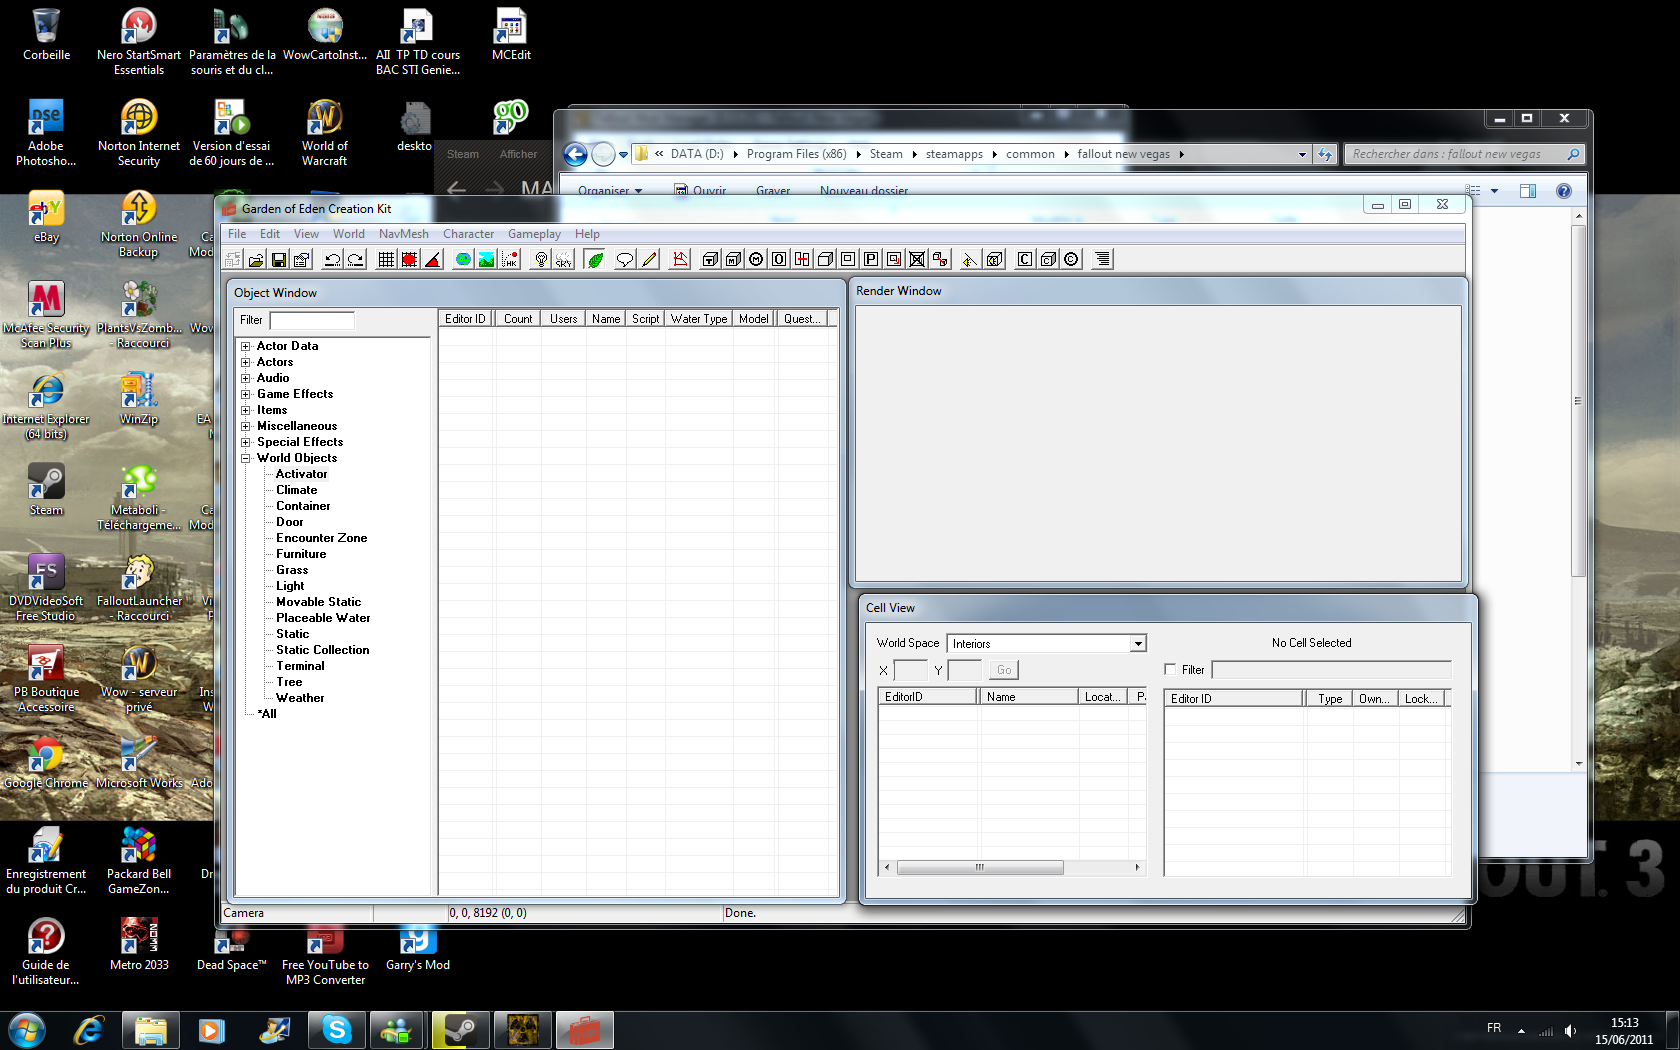Enable the Filter checkbox in Cell View
Viewport: 1680px width, 1050px height.
click(x=1170, y=670)
